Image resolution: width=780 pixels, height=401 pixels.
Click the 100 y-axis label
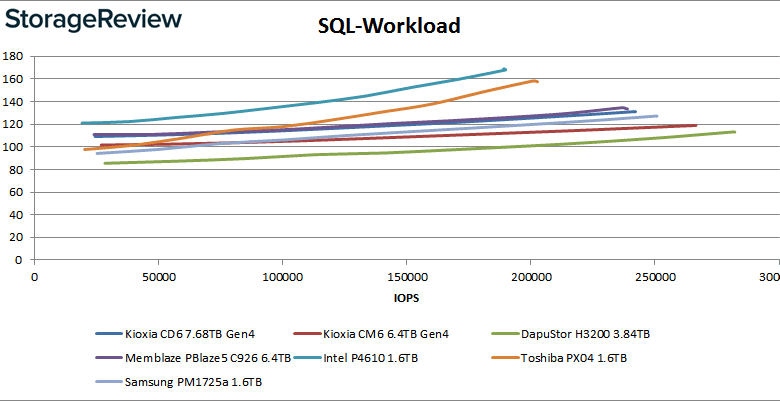tap(12, 147)
